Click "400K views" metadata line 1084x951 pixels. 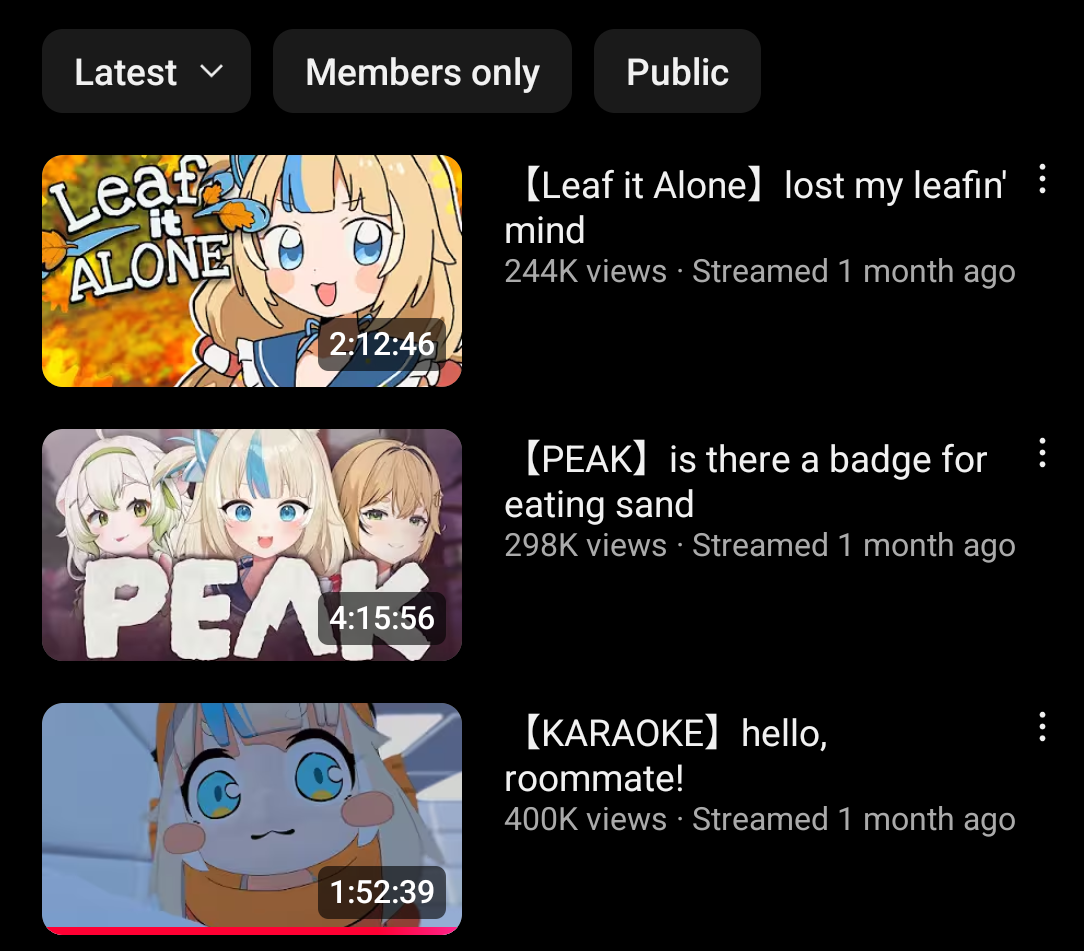point(760,819)
